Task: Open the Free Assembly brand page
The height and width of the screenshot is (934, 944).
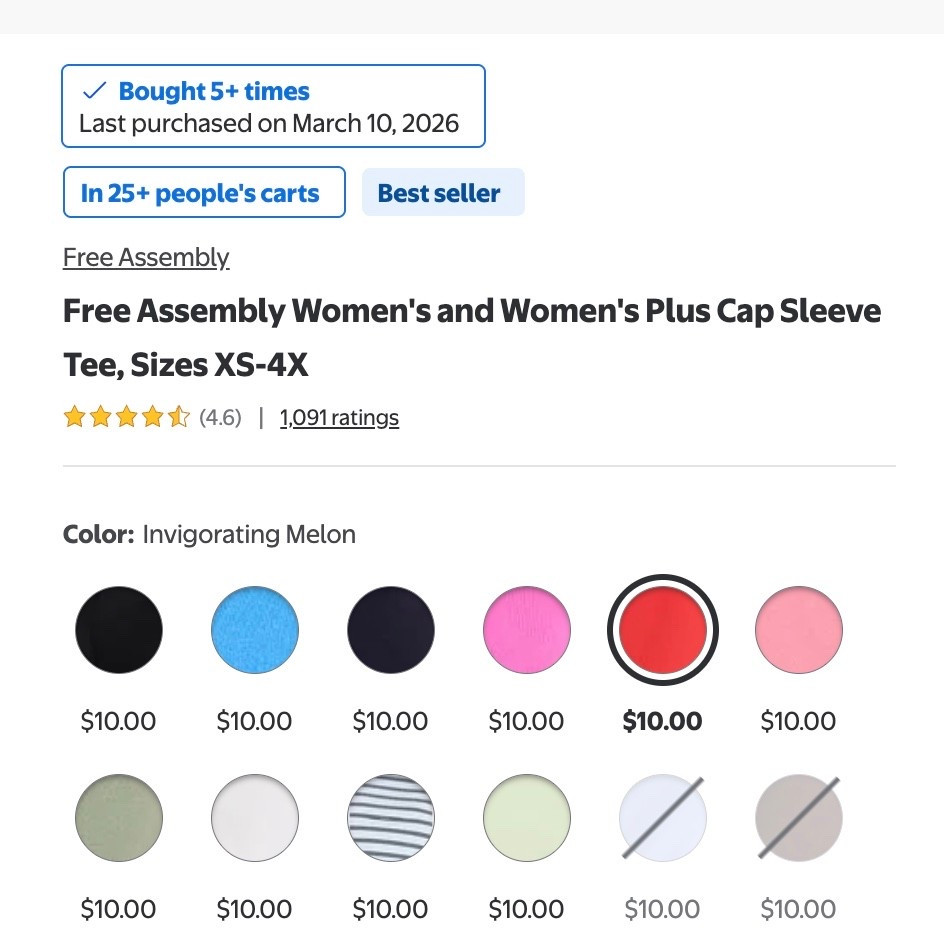Action: pyautogui.click(x=146, y=257)
